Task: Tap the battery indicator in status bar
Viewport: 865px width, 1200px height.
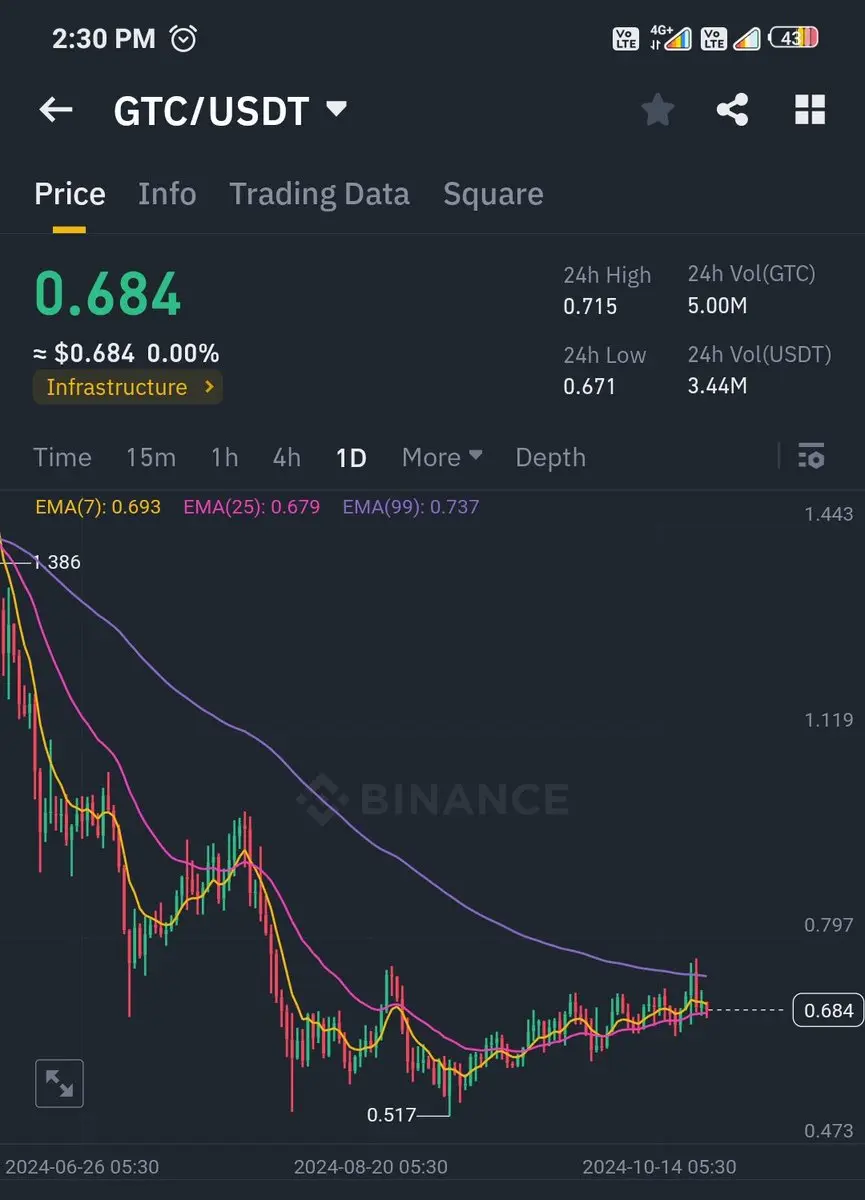Action: (795, 38)
